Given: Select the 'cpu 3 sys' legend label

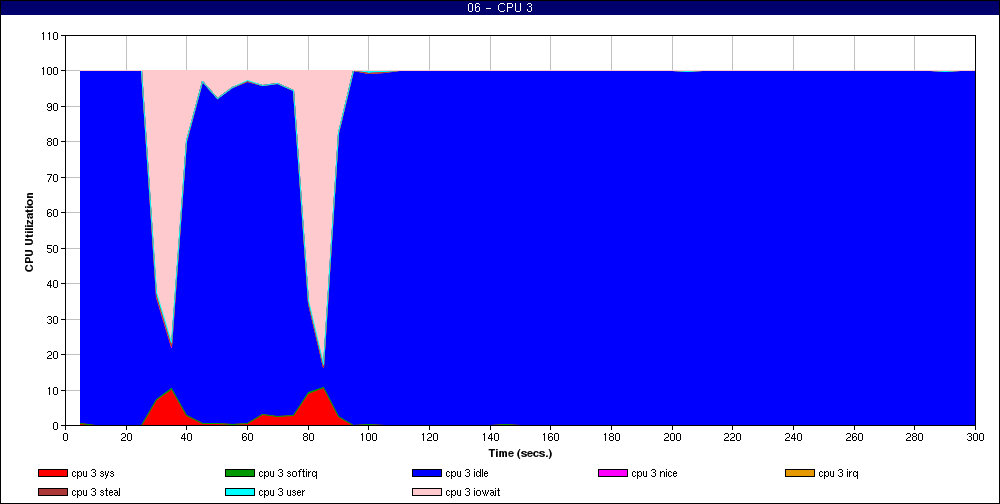Looking at the screenshot, I should pyautogui.click(x=93, y=474).
